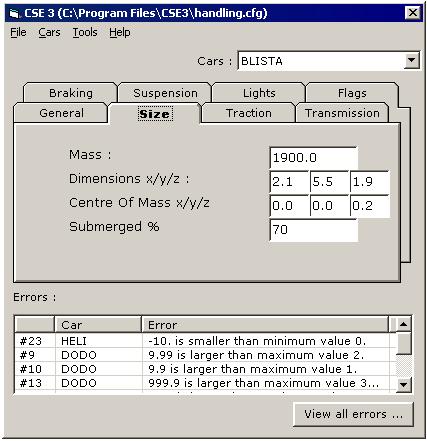Screen dimensions: 427x441
Task: Switch to the General tab
Action: [x=61, y=113]
